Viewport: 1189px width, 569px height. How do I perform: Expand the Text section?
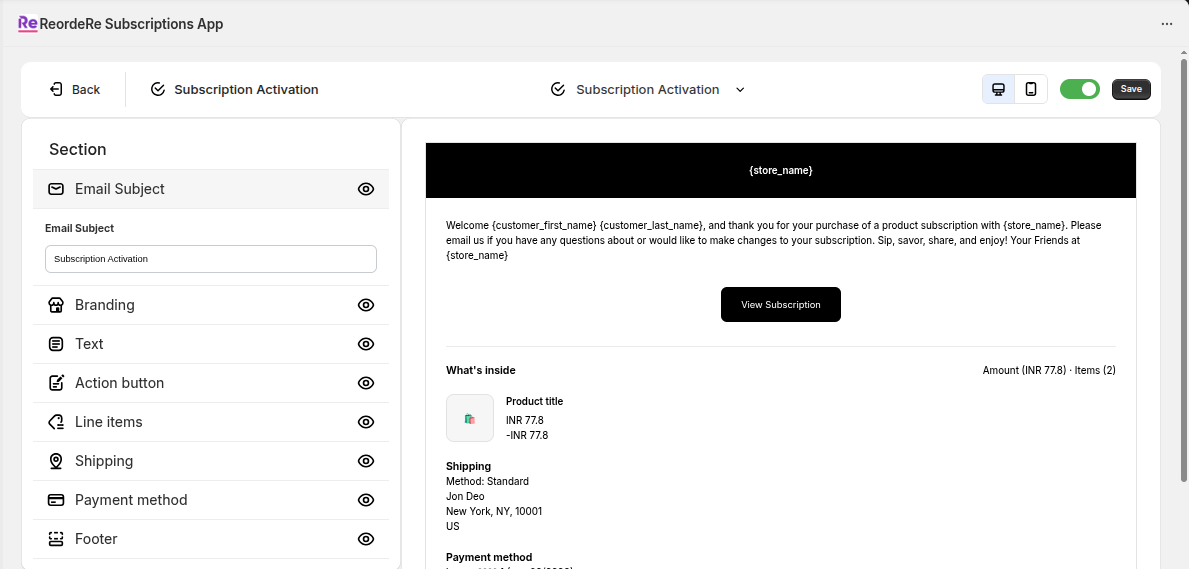pos(89,344)
